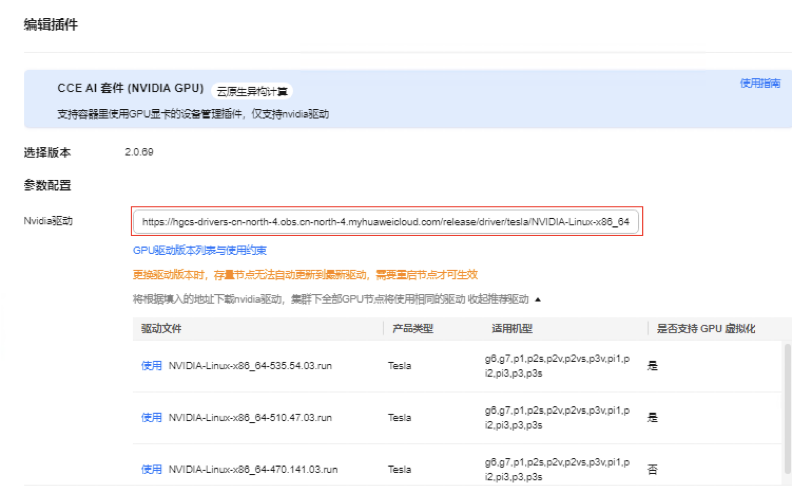The width and height of the screenshot is (792, 492).
Task: Click Tesla cell in 470.141.03 row
Action: point(400,469)
